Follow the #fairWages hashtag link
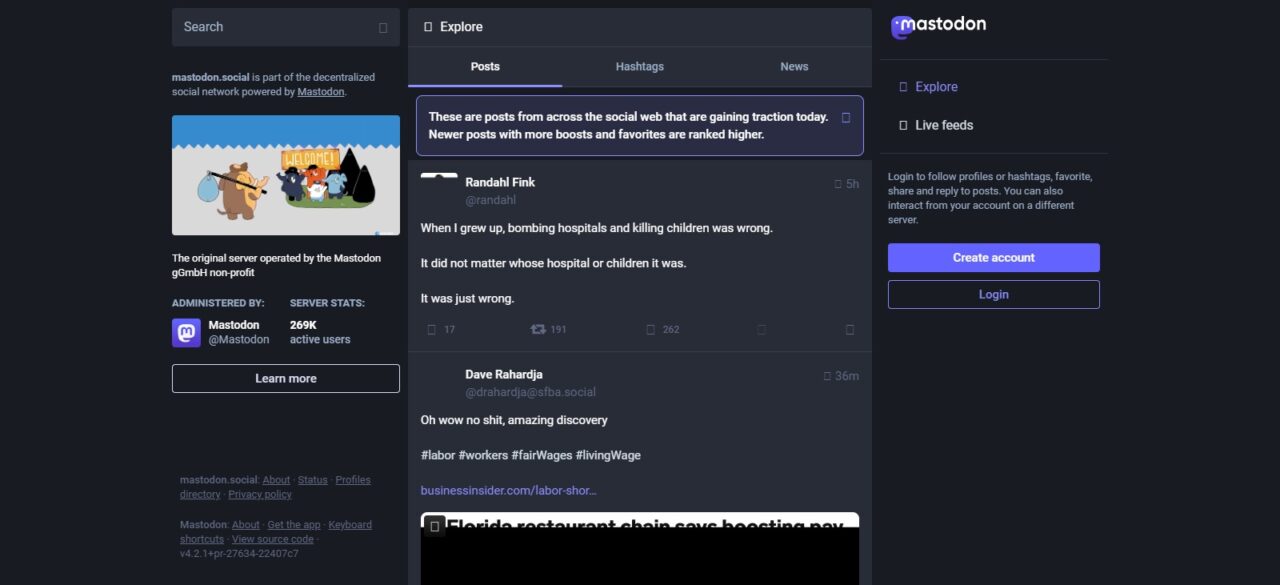1280x585 pixels. pos(542,455)
